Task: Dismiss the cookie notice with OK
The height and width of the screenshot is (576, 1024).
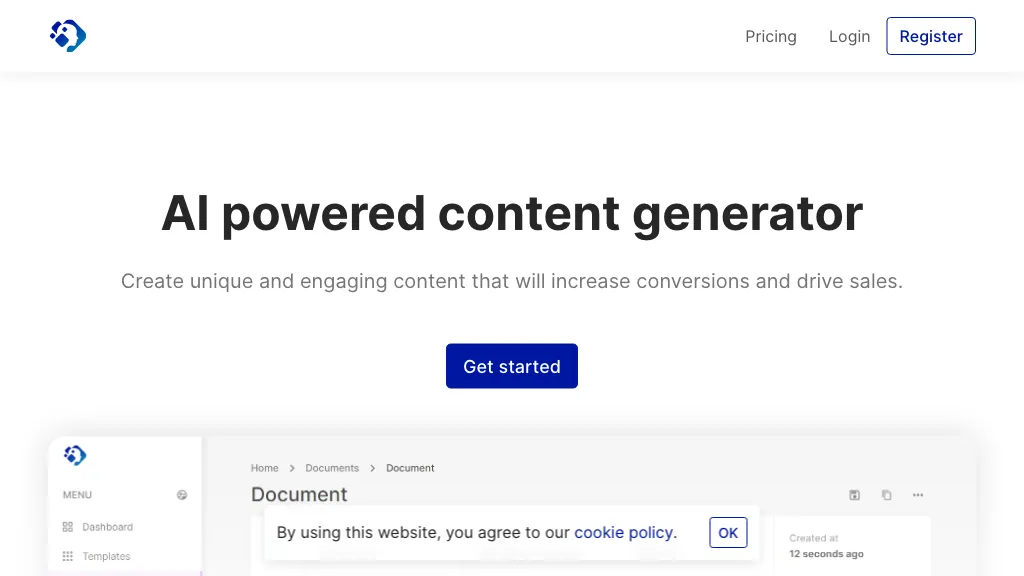Action: coord(728,533)
